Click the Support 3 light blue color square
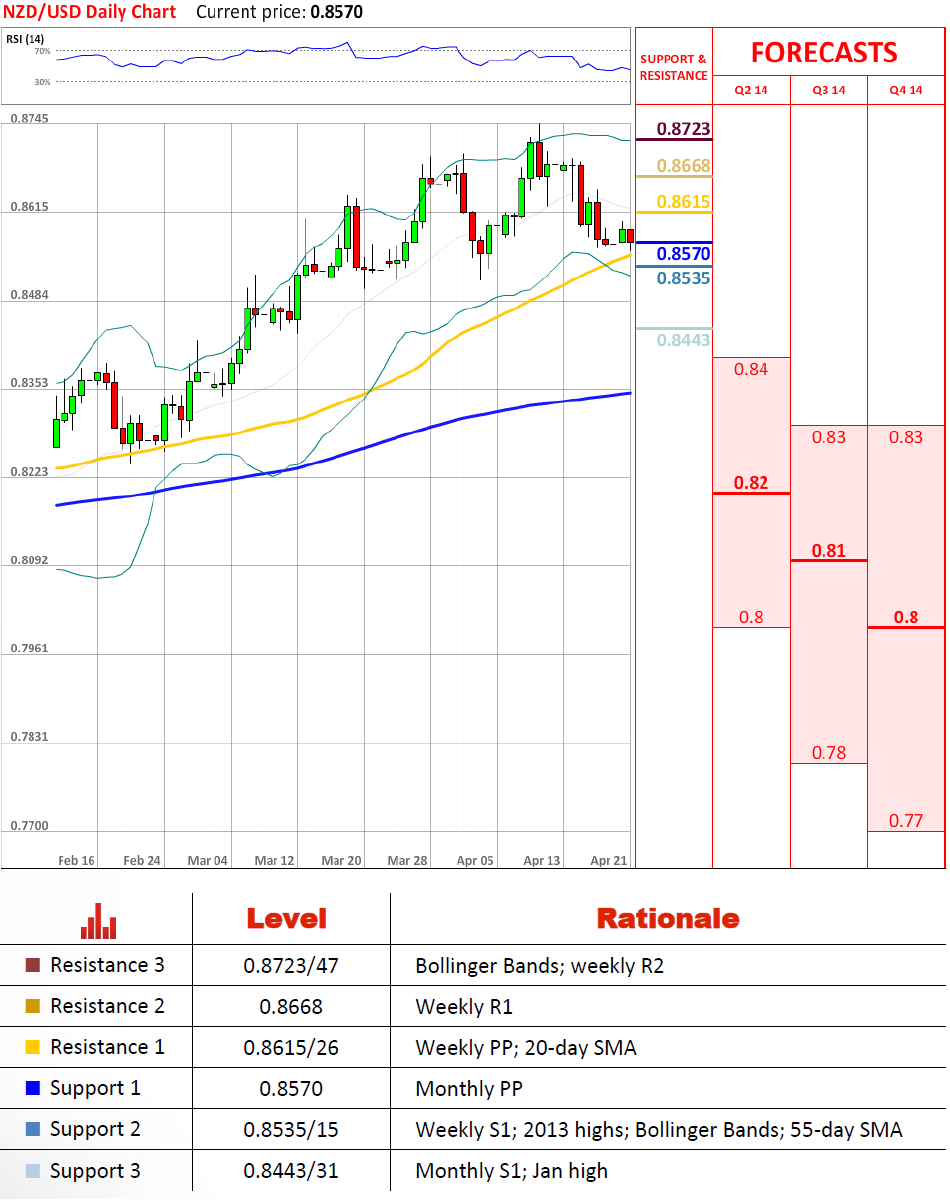Image resolution: width=950 pixels, height=1202 pixels. pyautogui.click(x=33, y=1171)
